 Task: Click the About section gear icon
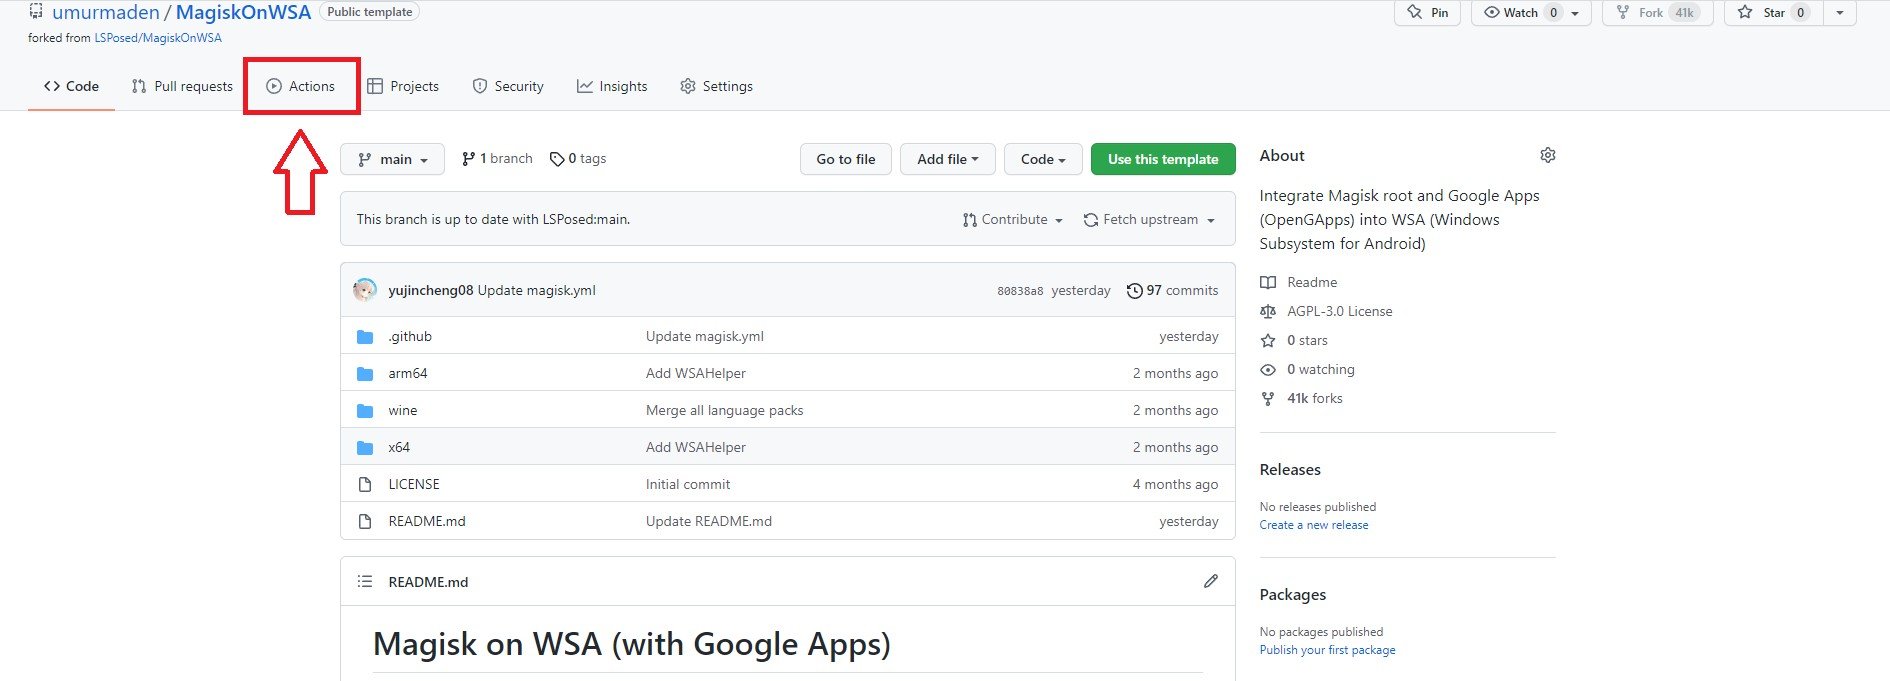coord(1548,155)
